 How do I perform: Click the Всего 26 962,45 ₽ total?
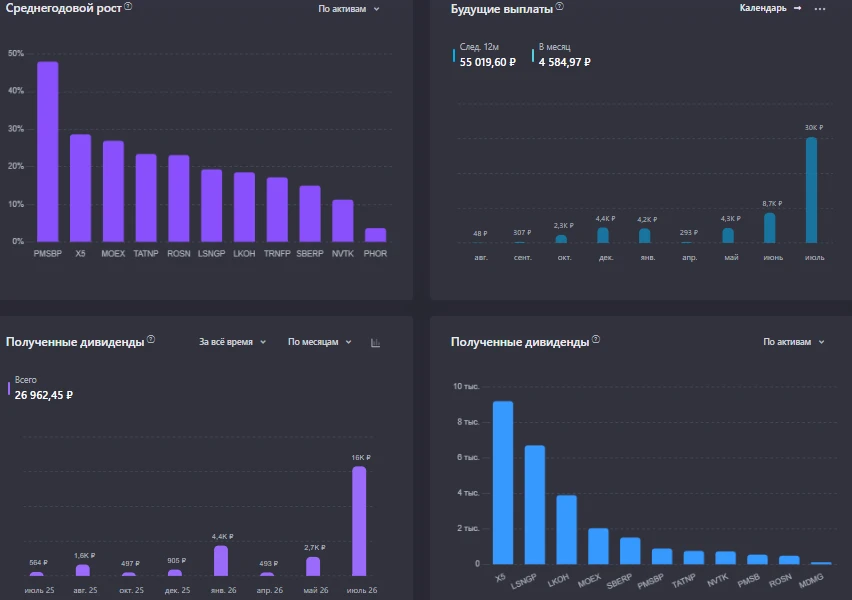pyautogui.click(x=43, y=395)
